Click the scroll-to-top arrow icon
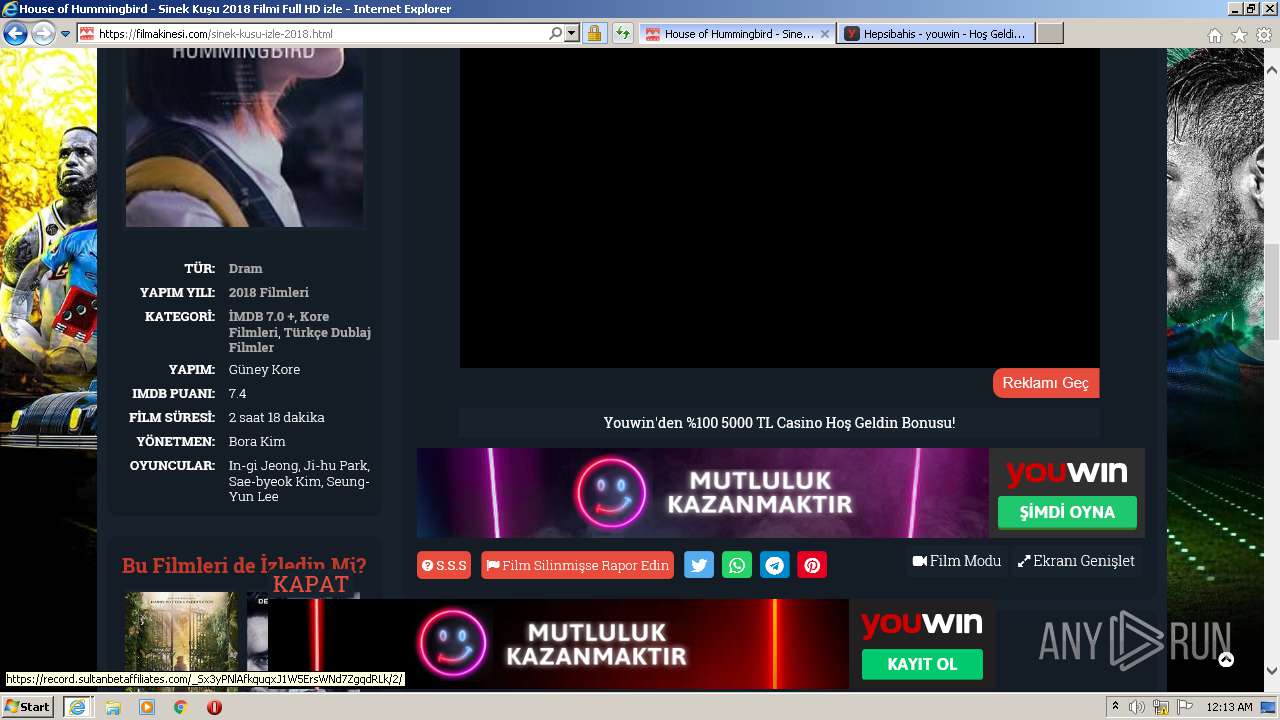 1226,660
